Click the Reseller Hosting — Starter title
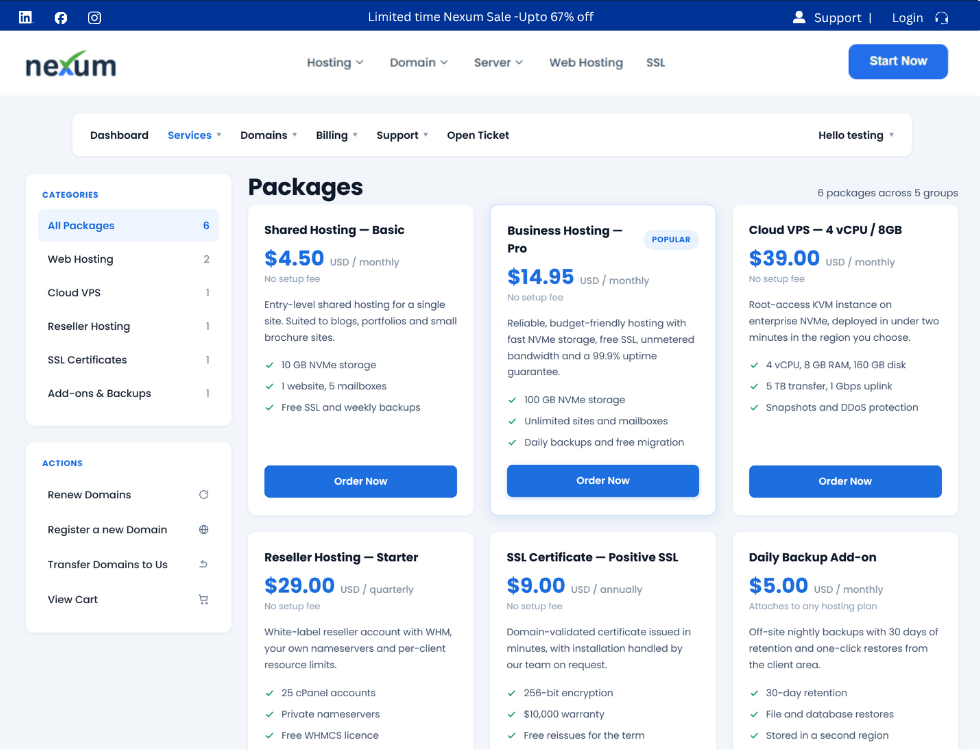980x750 pixels. 341,558
